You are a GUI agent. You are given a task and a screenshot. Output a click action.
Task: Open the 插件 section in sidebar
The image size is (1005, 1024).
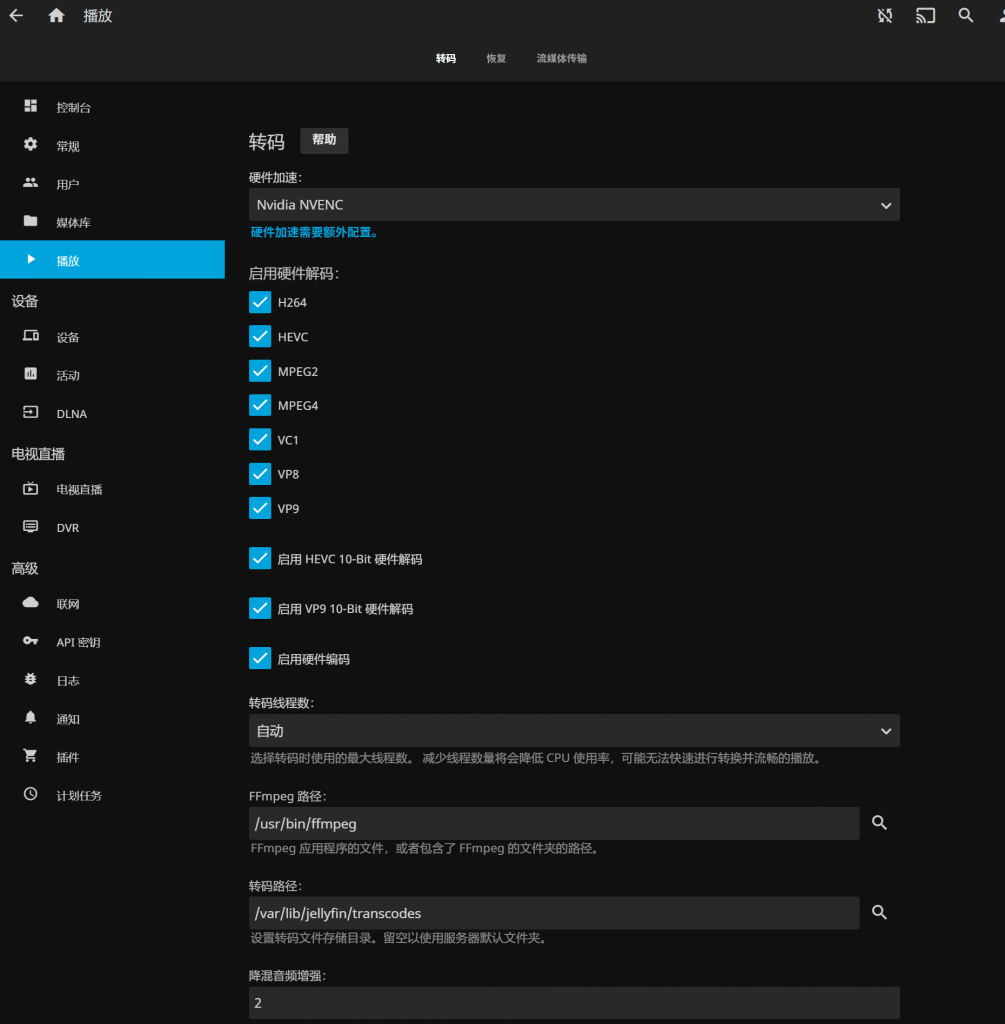click(x=67, y=757)
